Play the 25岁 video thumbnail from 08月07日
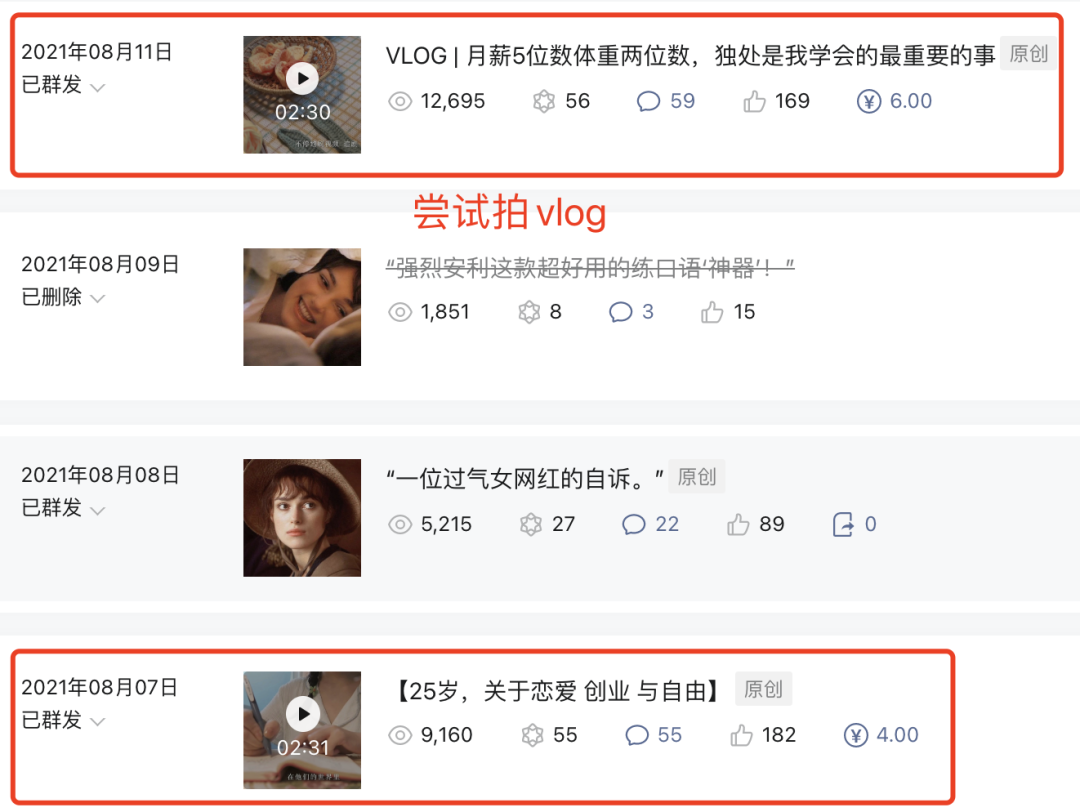1080x812 pixels. (302, 730)
